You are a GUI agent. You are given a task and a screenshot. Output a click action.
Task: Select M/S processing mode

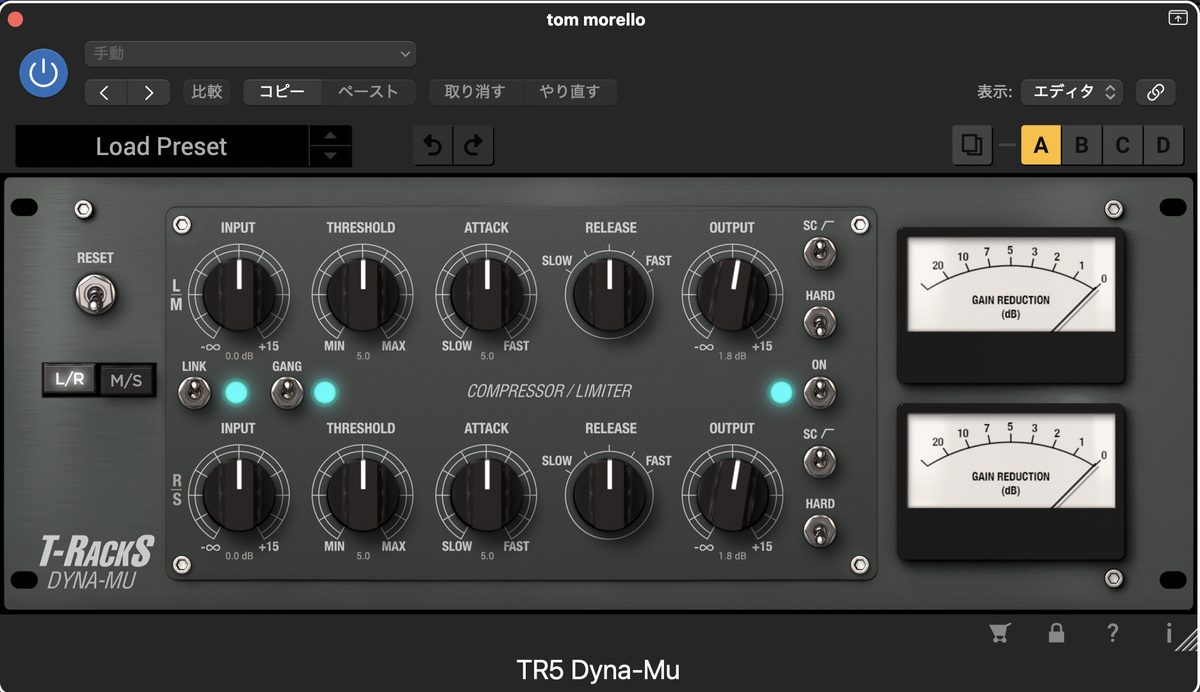point(126,380)
